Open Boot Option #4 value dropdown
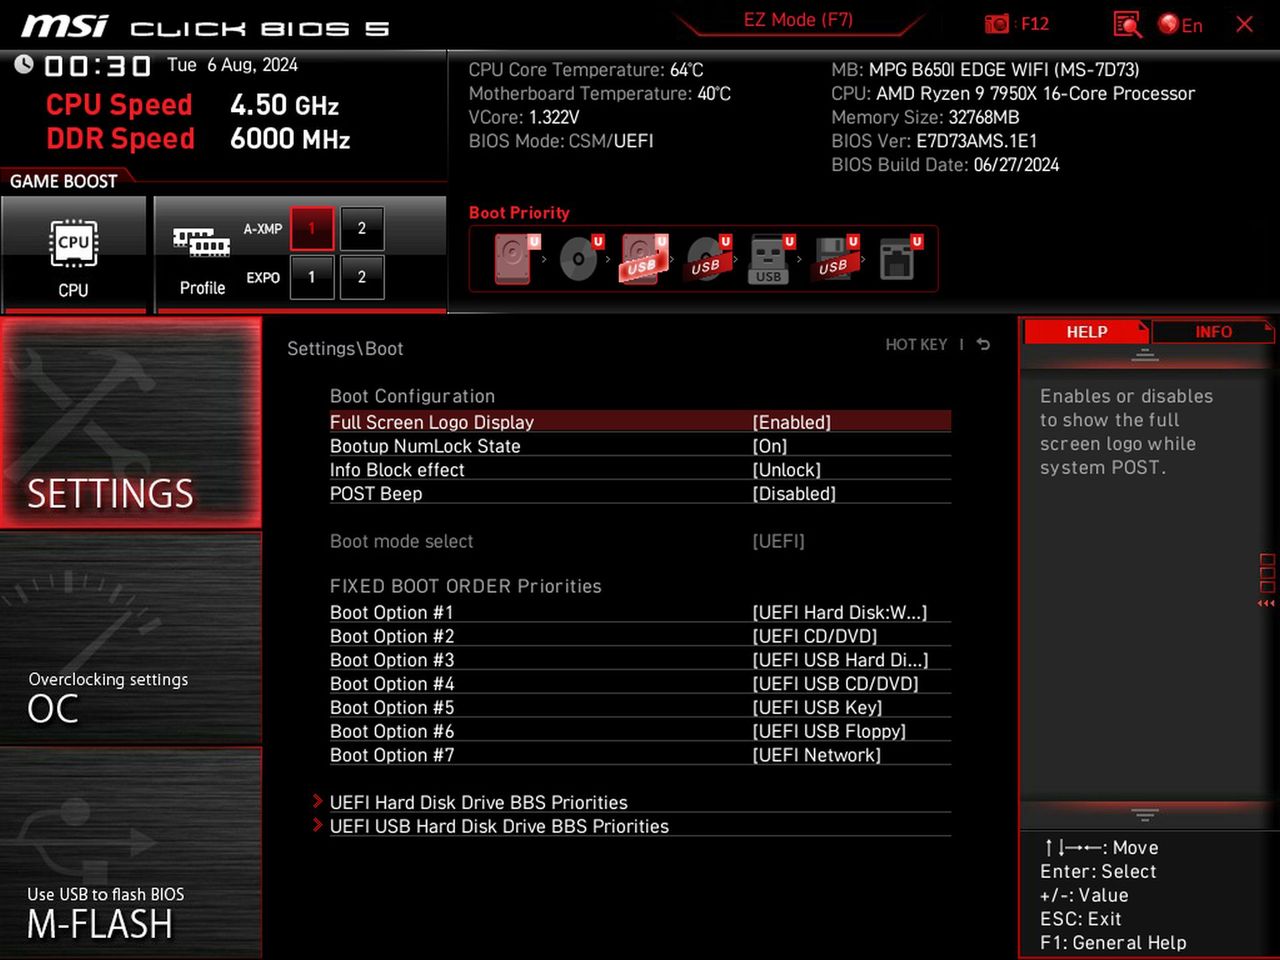1280x960 pixels. coord(835,684)
